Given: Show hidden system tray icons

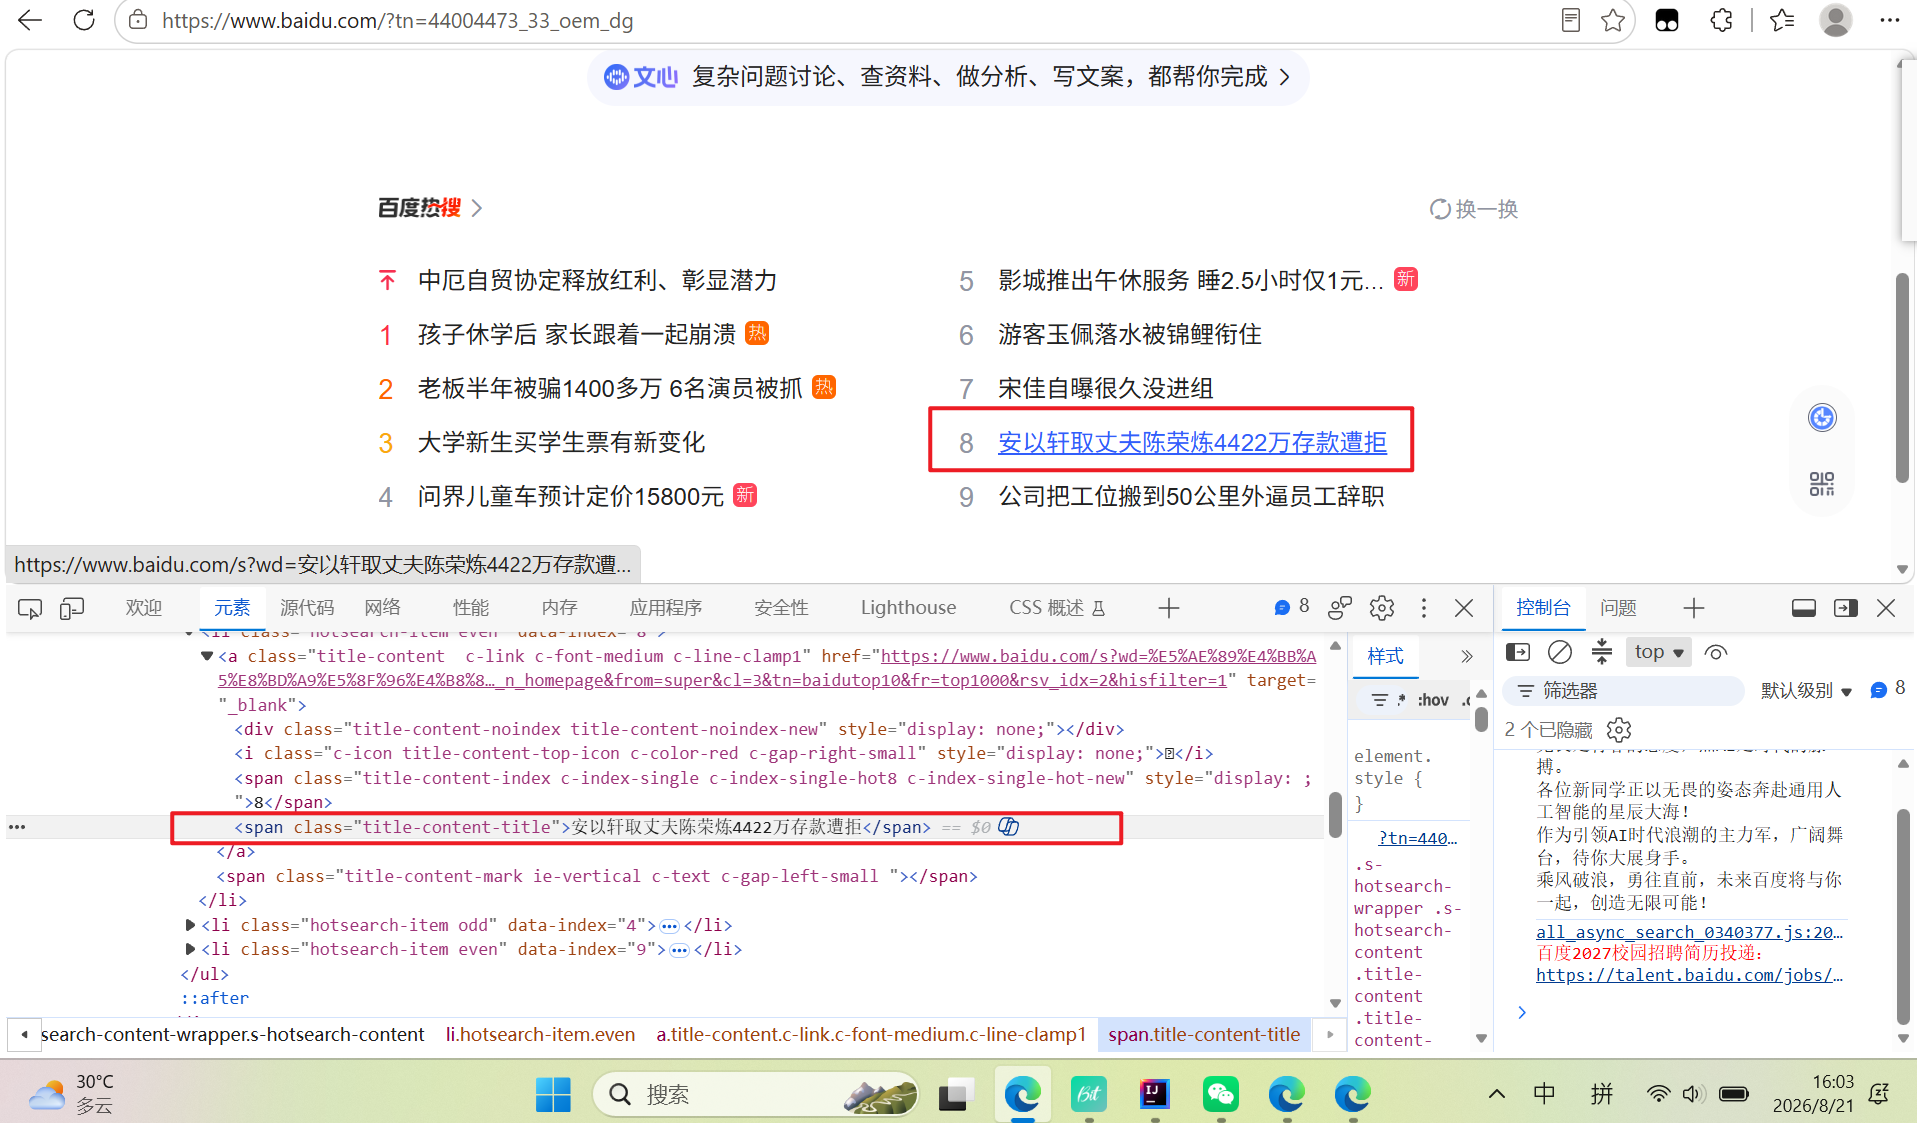Looking at the screenshot, I should coord(1496,1094).
